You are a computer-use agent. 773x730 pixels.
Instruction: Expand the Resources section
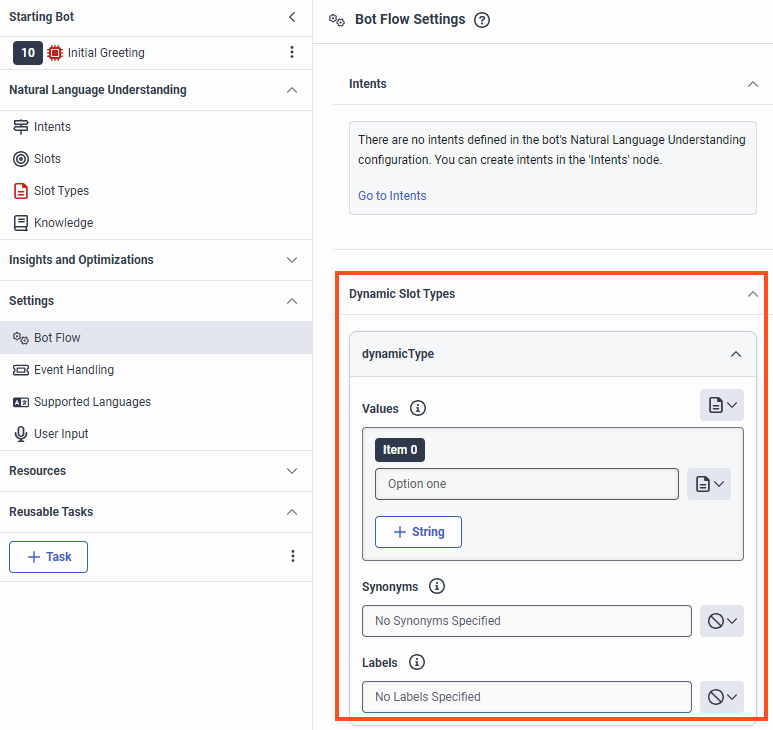(292, 471)
